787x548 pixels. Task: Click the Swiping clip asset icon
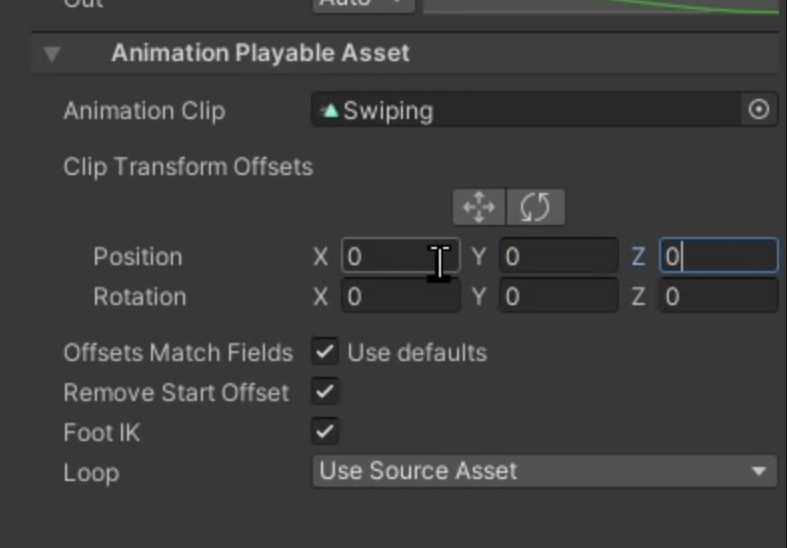[330, 110]
